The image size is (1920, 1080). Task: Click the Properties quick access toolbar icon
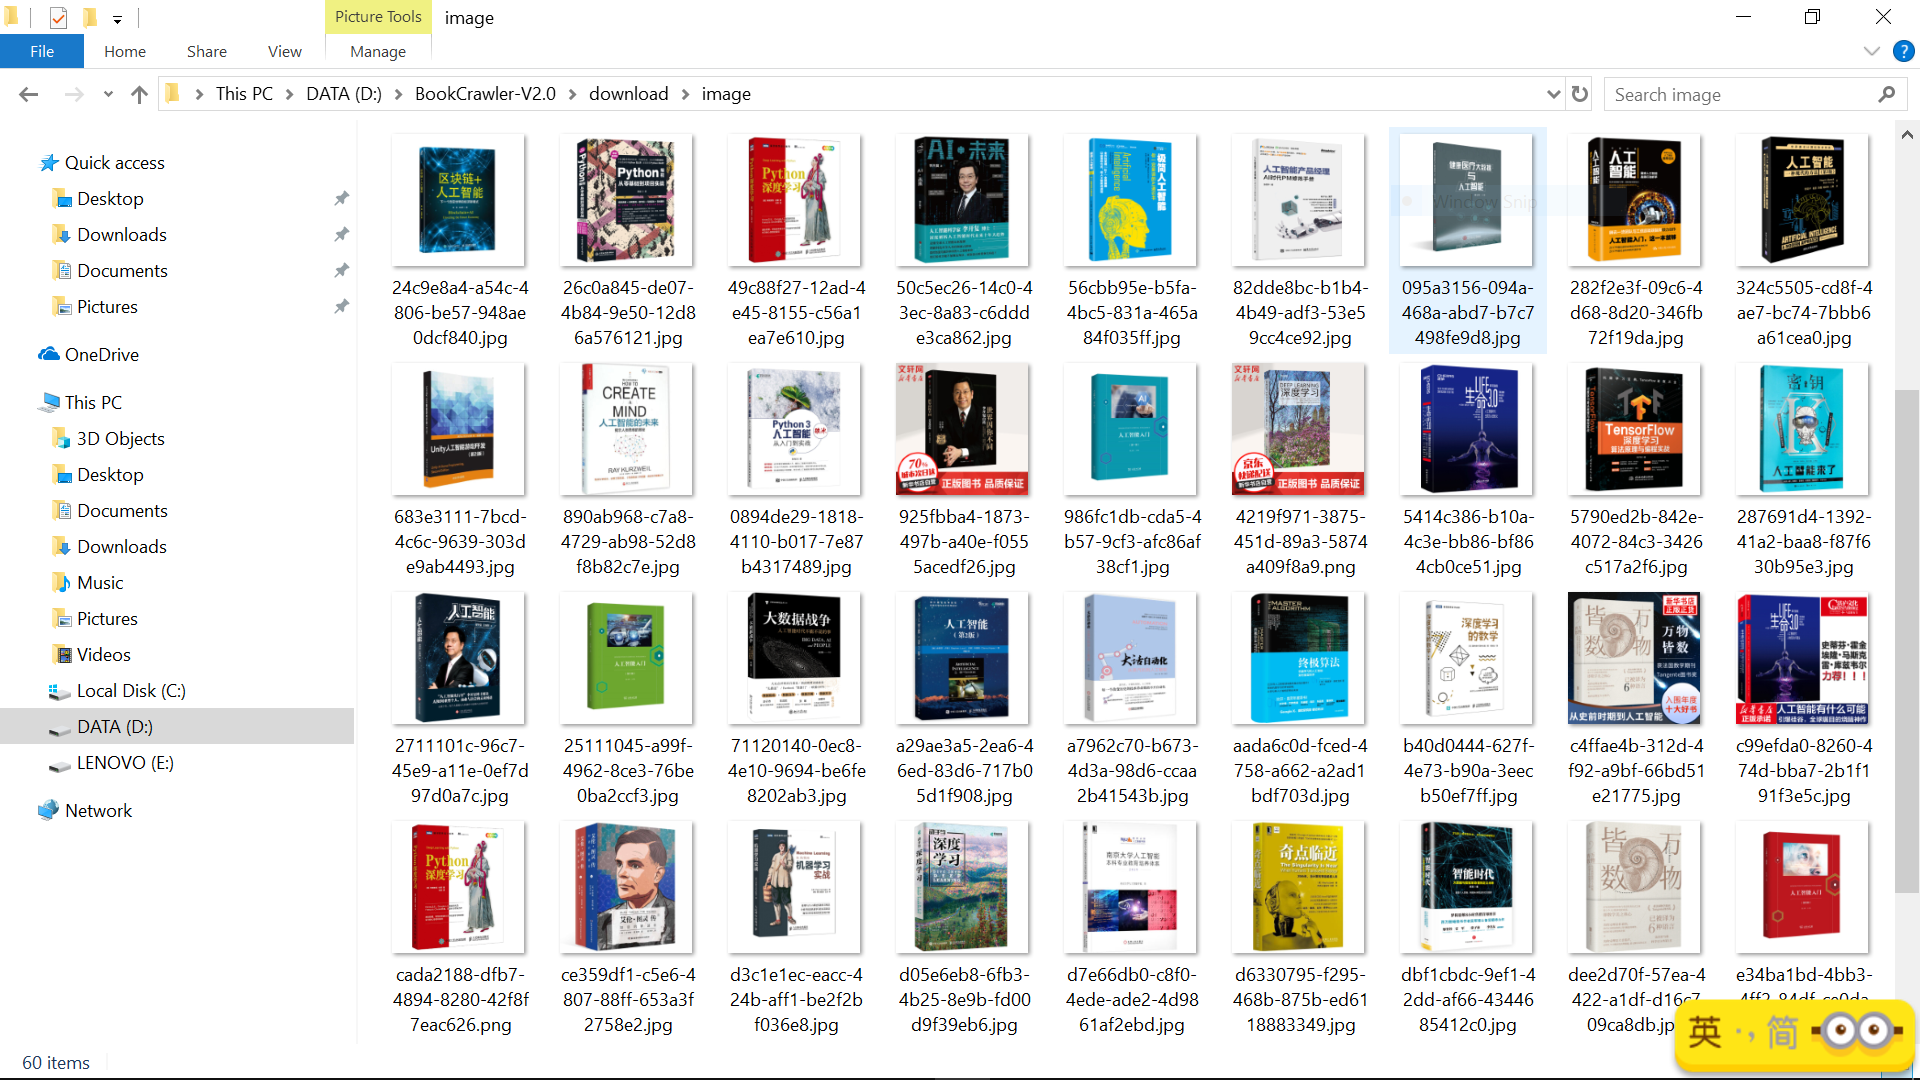(x=58, y=17)
